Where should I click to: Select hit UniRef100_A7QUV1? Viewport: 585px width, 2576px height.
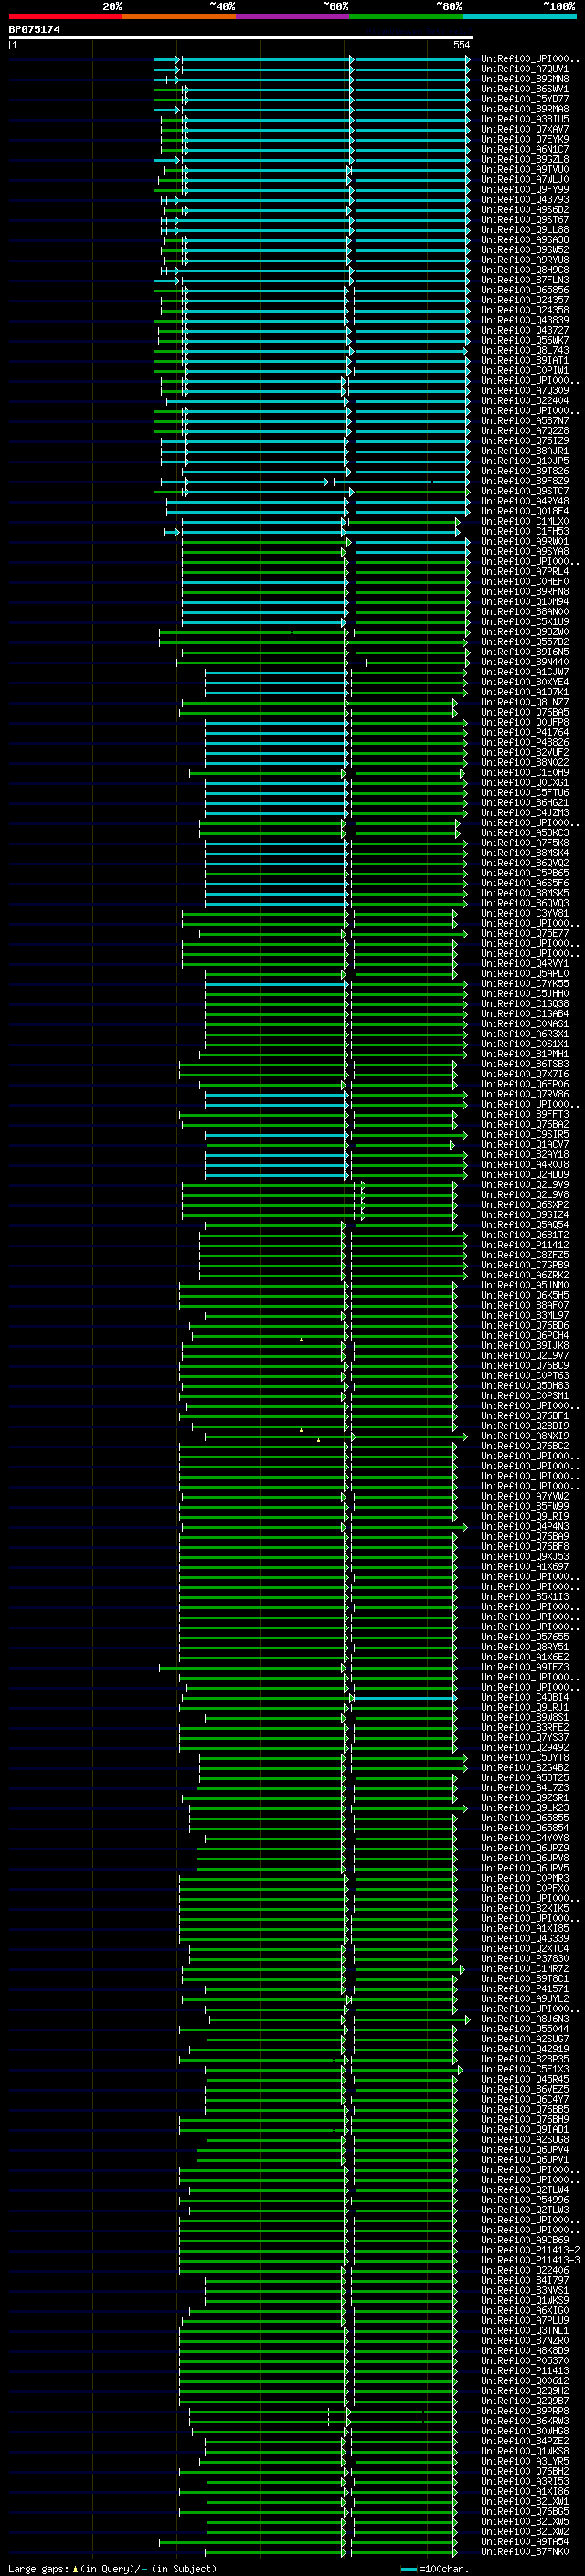click(x=524, y=69)
